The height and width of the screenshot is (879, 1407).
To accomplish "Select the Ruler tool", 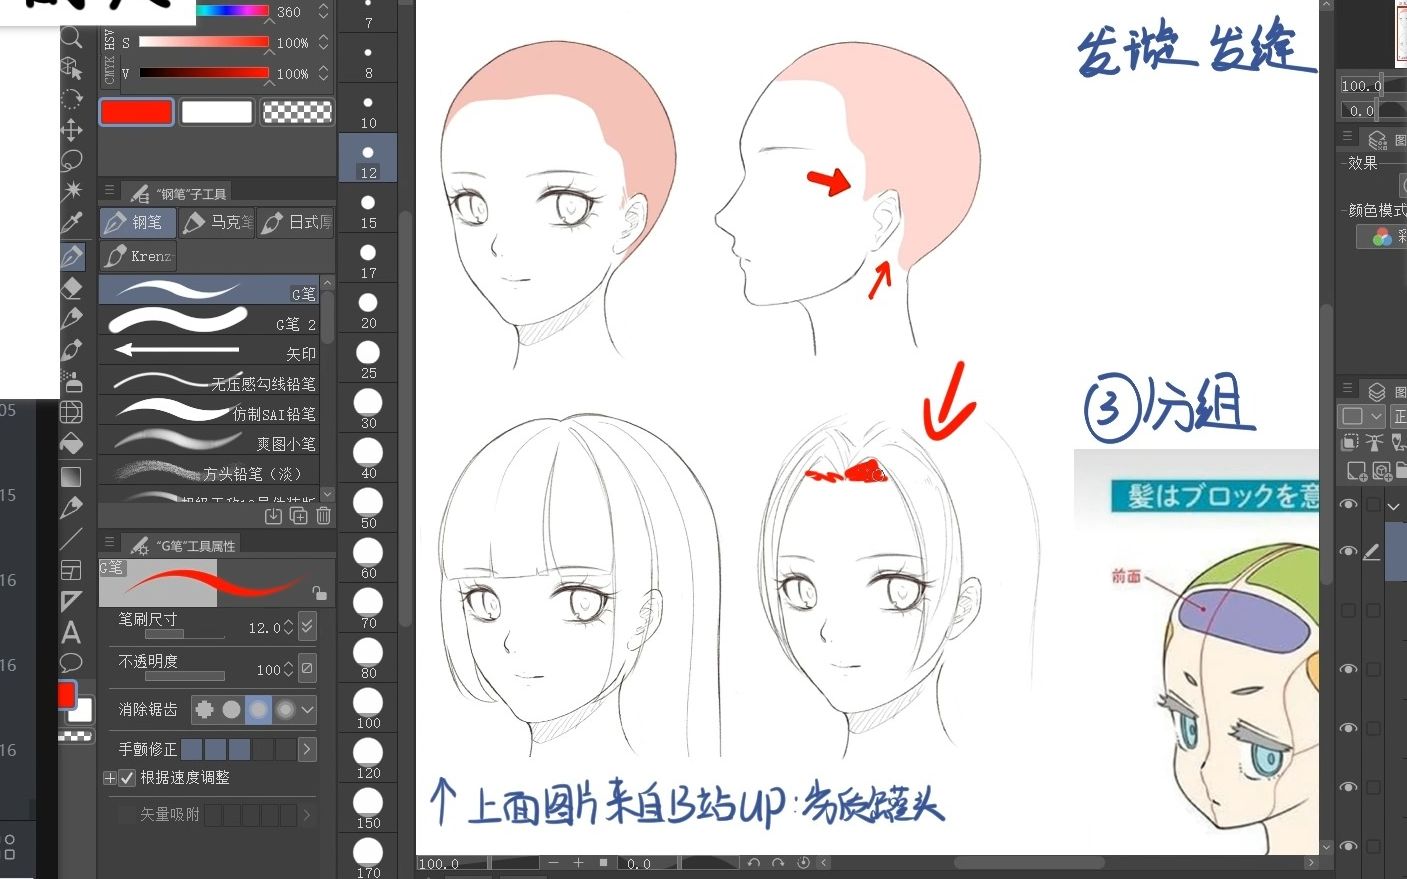I will pyautogui.click(x=71, y=601).
